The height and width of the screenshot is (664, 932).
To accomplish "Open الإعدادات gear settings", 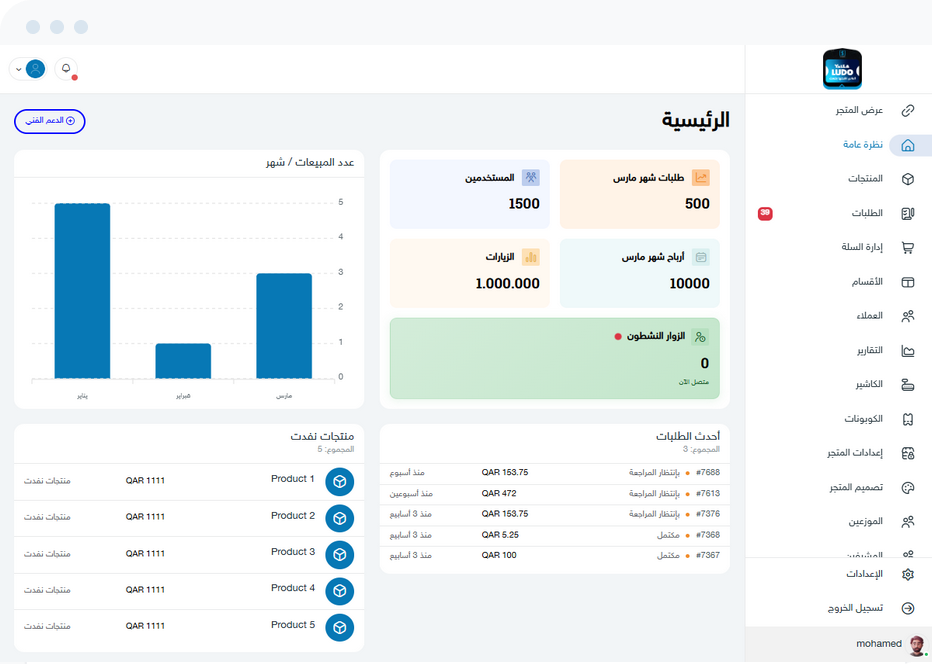I will 908,574.
